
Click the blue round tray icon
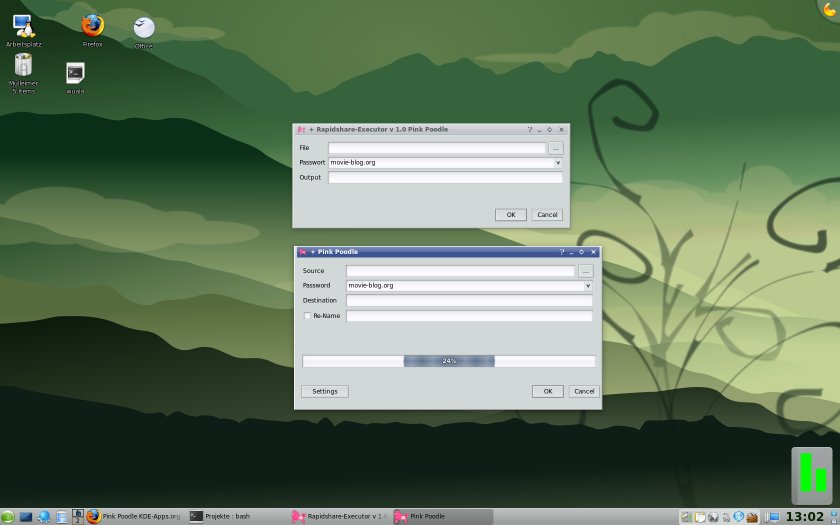click(x=739, y=516)
